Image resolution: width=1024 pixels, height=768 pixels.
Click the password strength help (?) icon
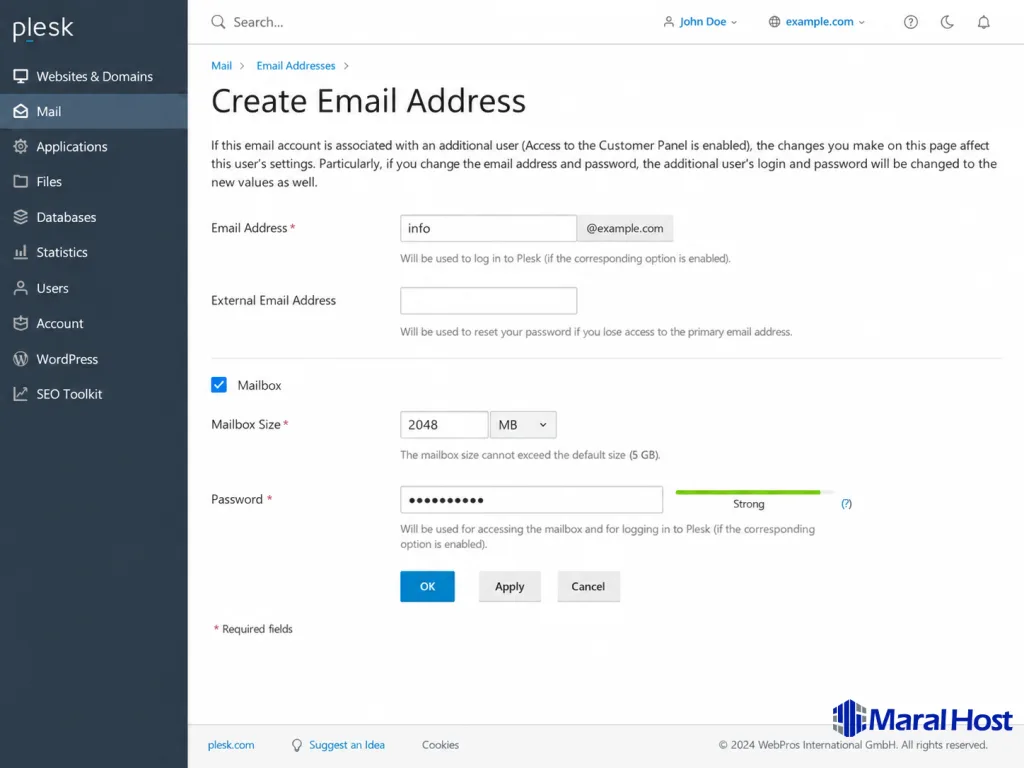point(846,504)
